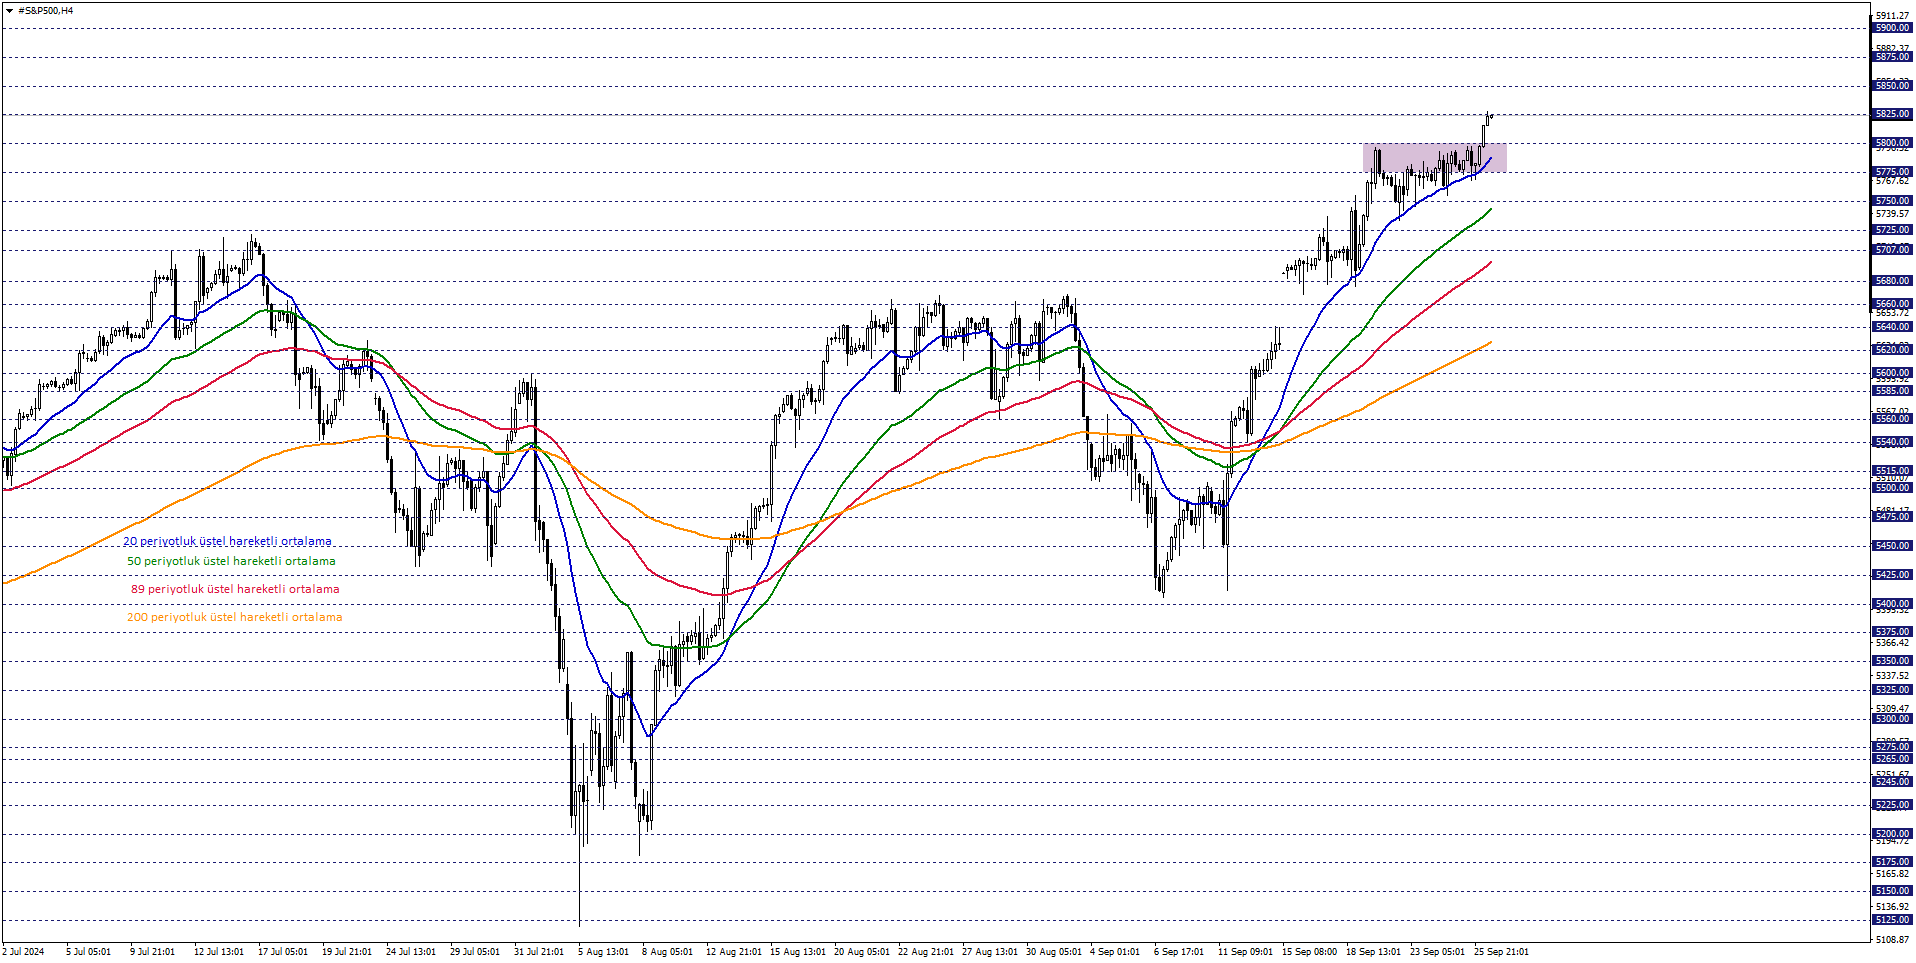This screenshot has height=963, width=1916.
Task: Click the '50 periyotluk üstel hareketli ortalama' label
Action: tap(231, 561)
